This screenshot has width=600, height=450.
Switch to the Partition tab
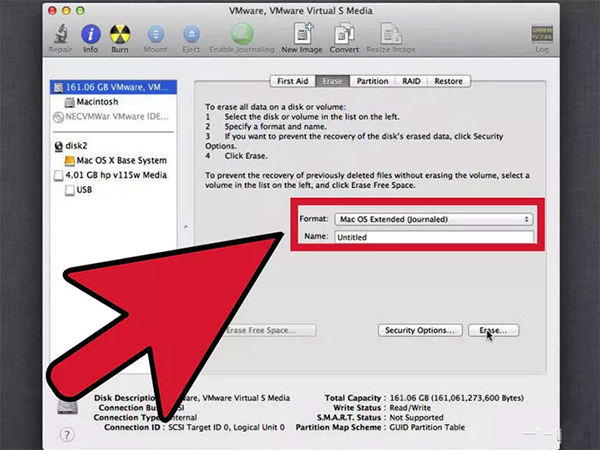372,81
